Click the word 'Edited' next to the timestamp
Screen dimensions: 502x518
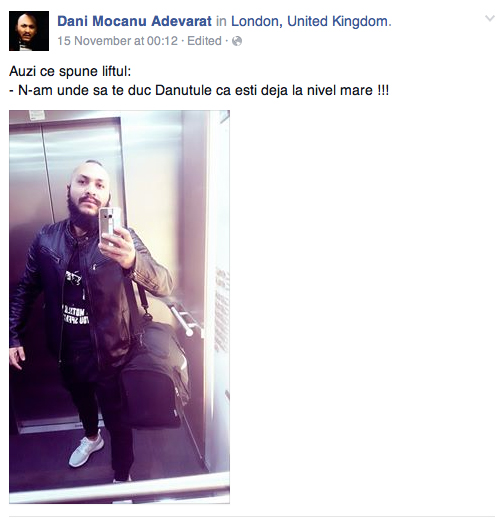[204, 41]
